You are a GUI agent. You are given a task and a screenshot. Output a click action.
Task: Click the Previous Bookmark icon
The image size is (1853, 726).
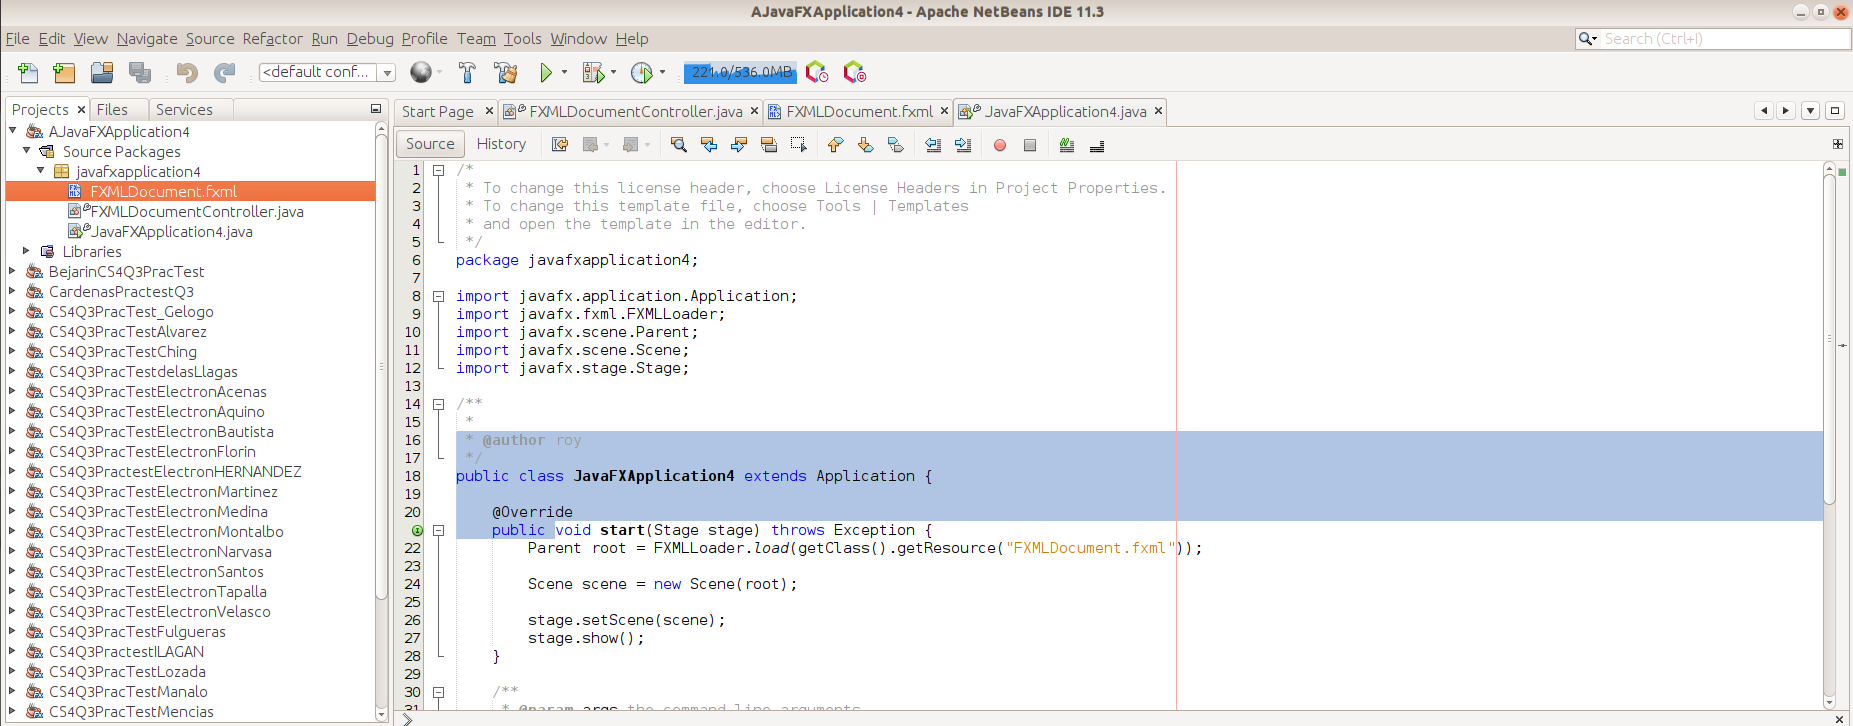click(x=836, y=145)
